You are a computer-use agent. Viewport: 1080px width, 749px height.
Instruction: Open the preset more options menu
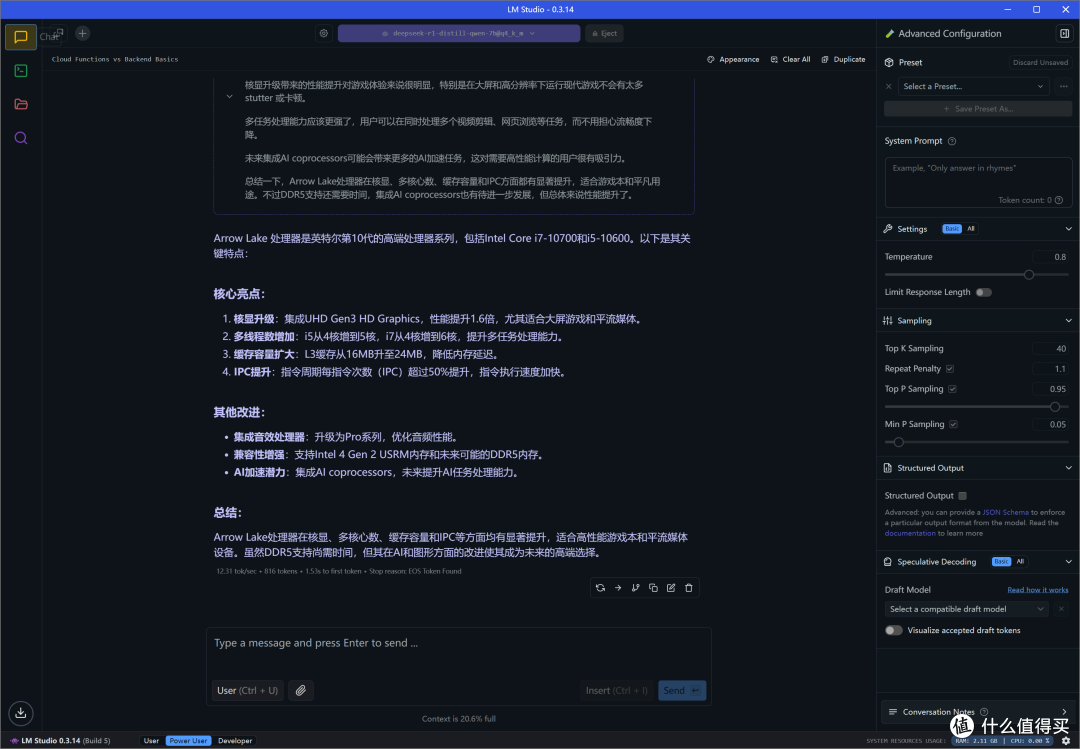1064,86
